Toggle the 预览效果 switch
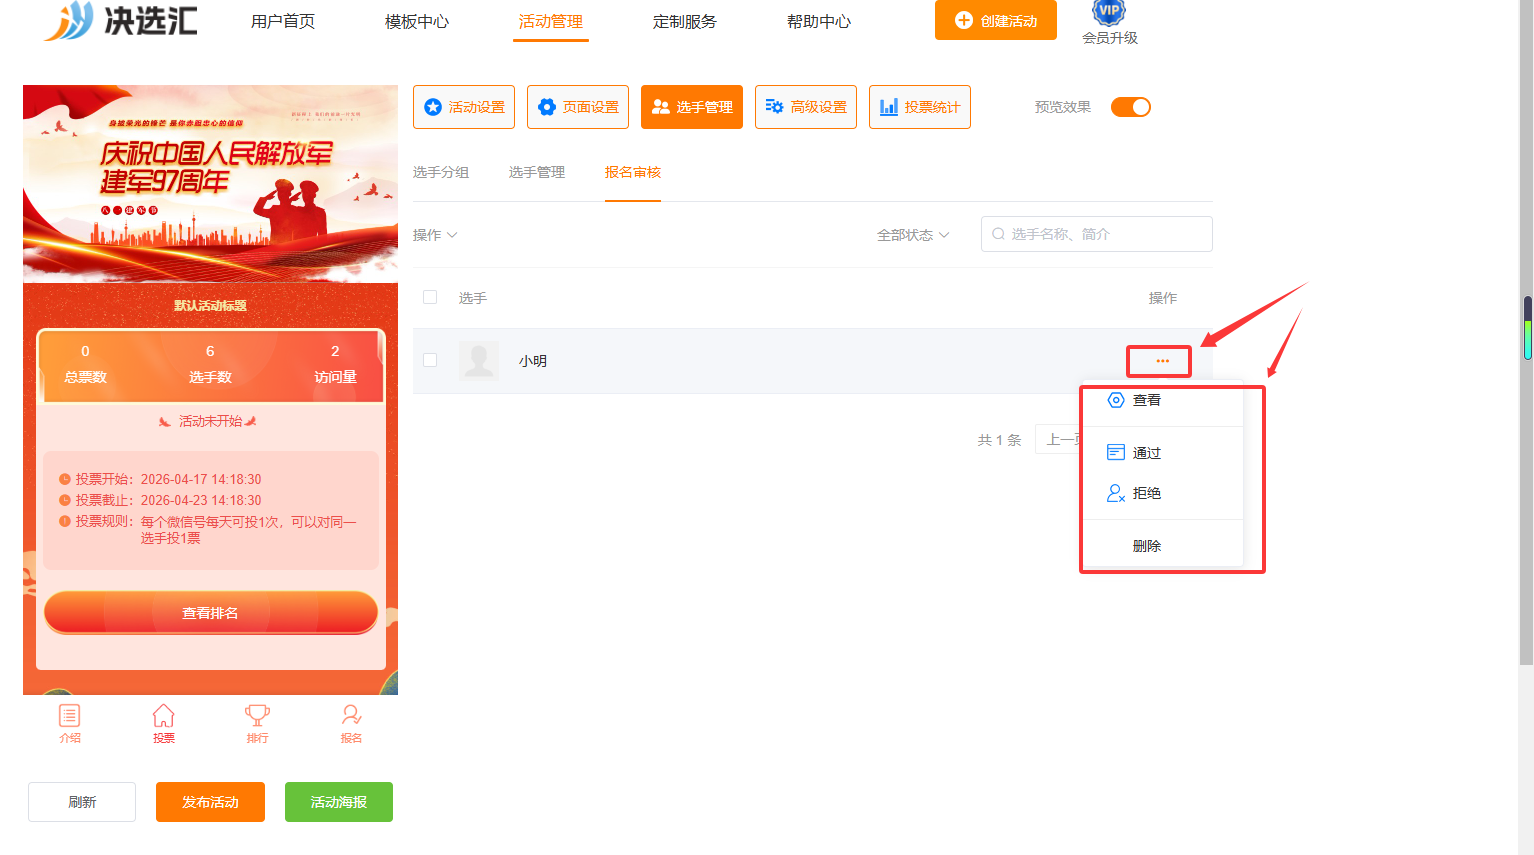The image size is (1534, 855). click(1131, 107)
